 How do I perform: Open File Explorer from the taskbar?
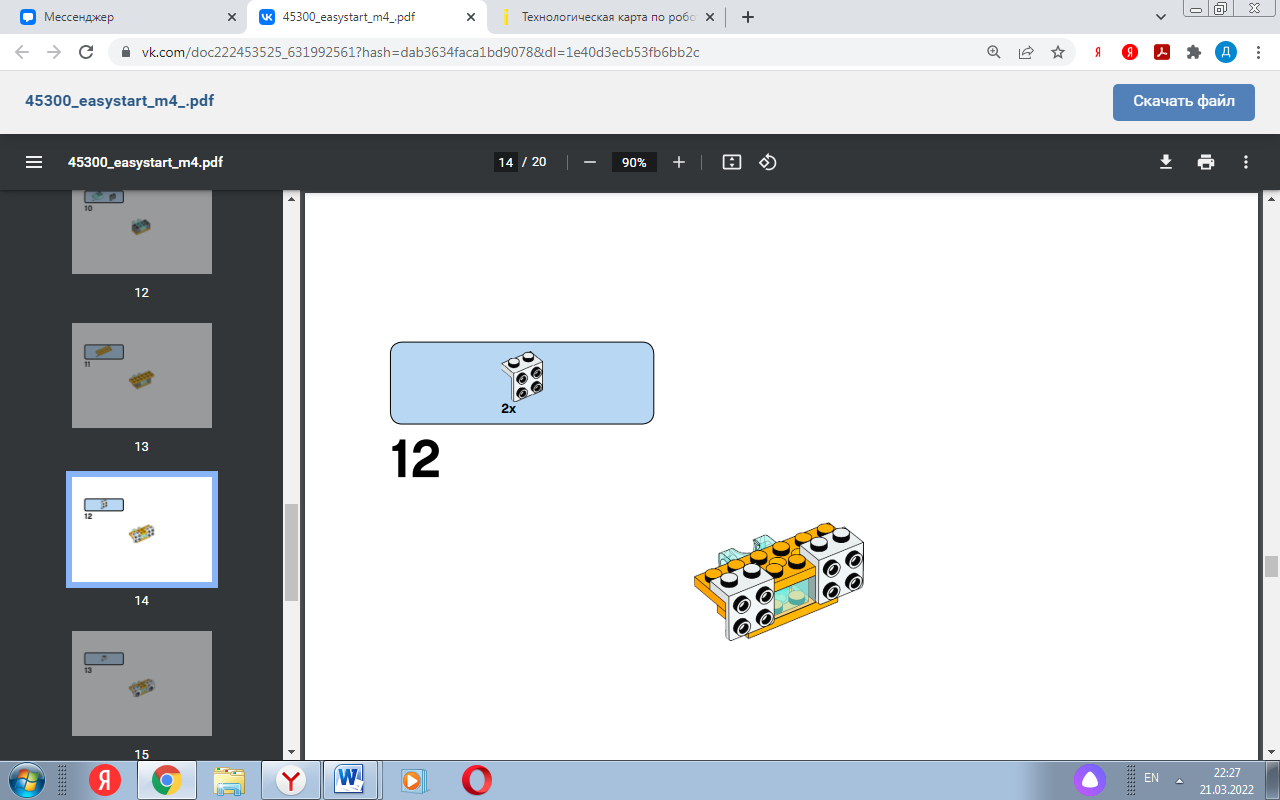coord(229,780)
